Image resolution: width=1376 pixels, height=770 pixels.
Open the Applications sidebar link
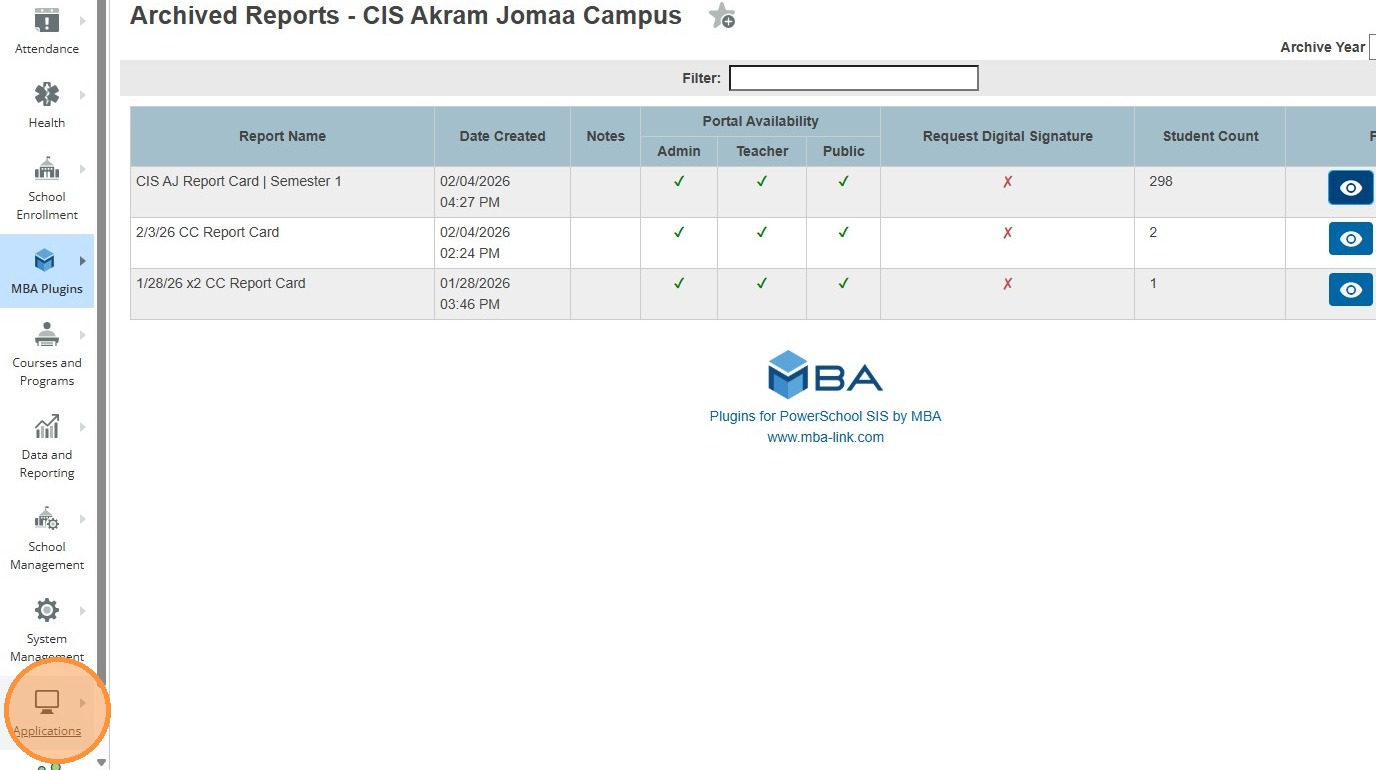[x=47, y=731]
